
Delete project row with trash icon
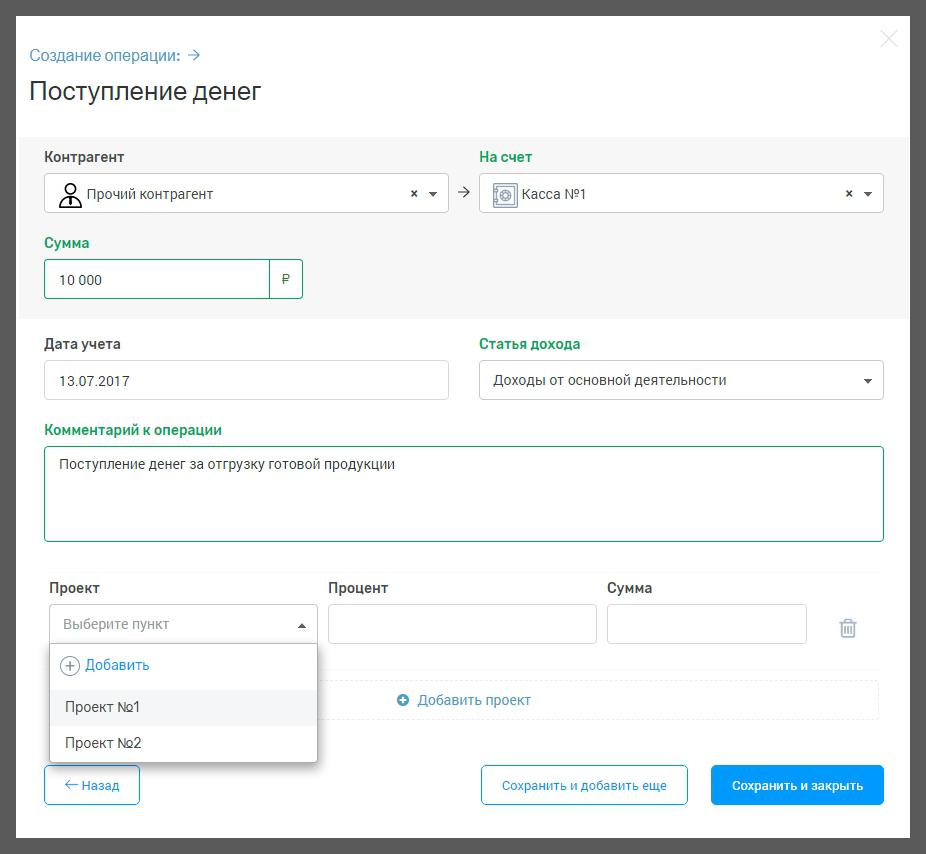[847, 628]
